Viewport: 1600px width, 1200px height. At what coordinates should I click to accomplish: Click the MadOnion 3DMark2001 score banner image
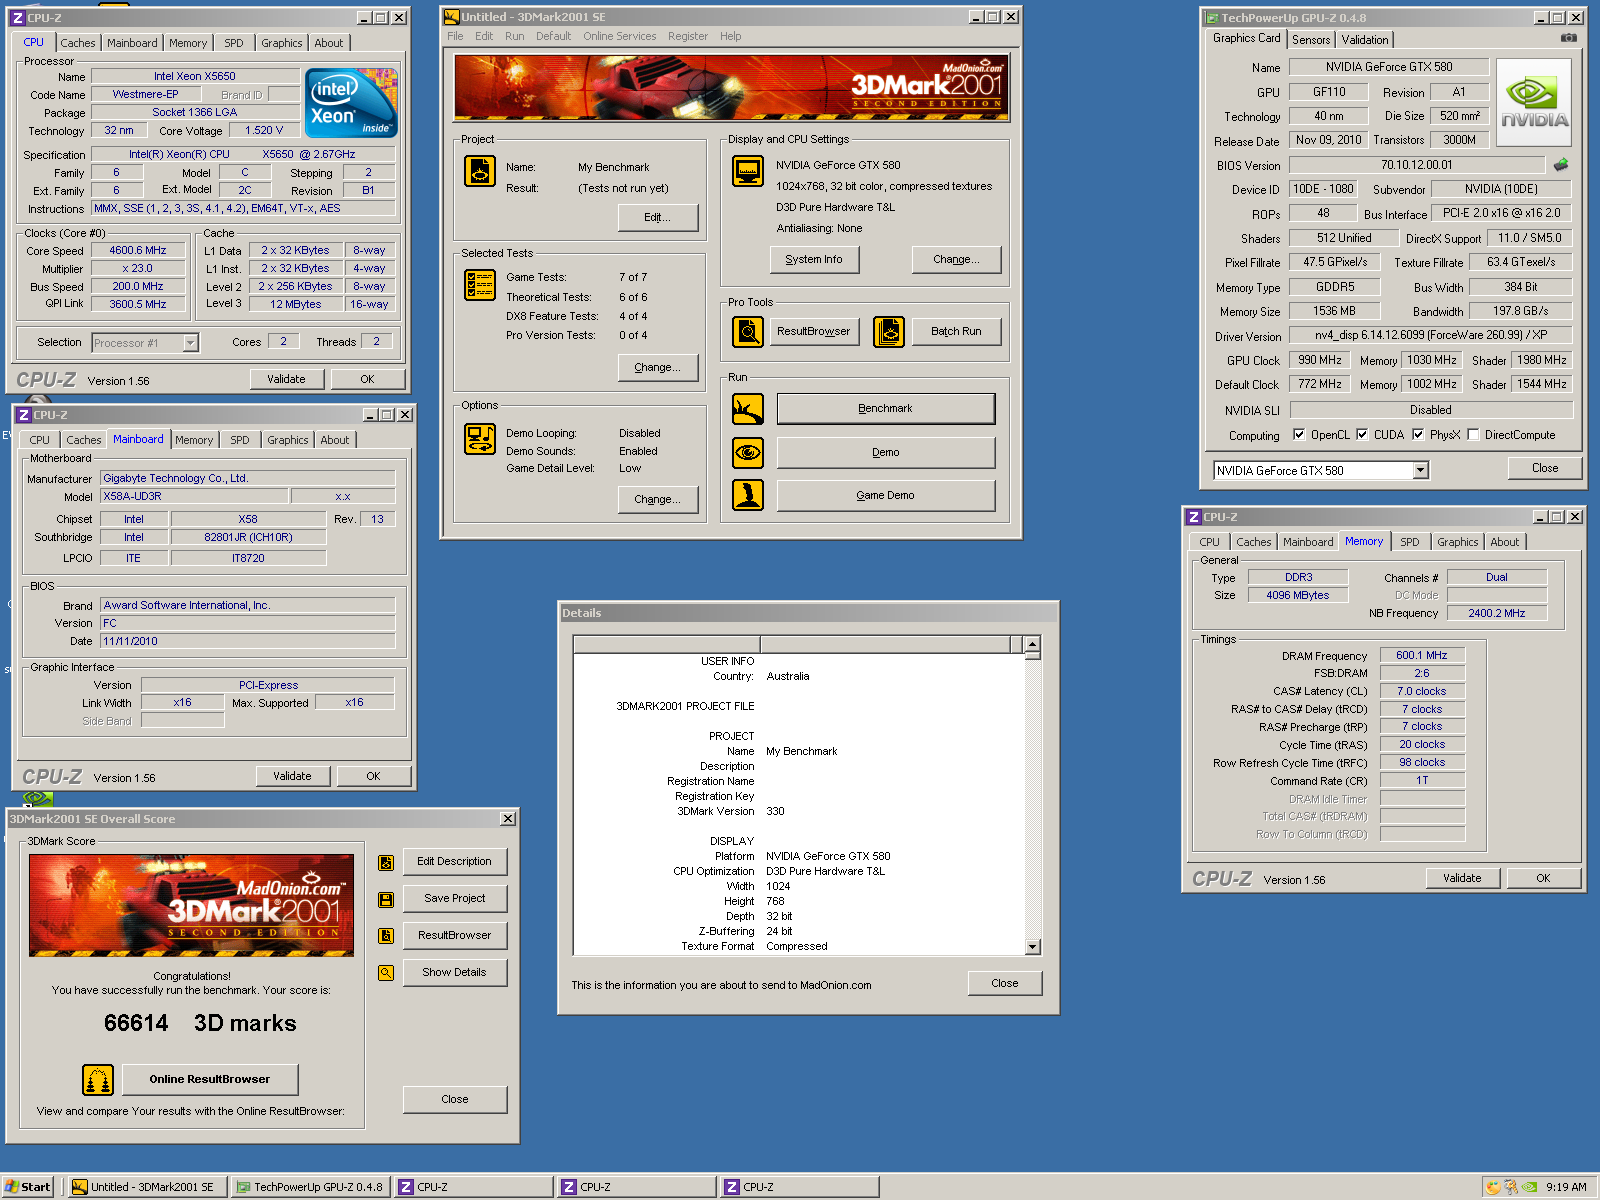point(191,906)
